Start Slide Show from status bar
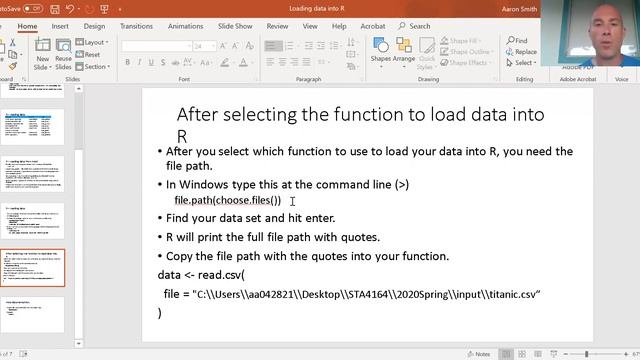The width and height of the screenshot is (640, 360). tap(553, 354)
